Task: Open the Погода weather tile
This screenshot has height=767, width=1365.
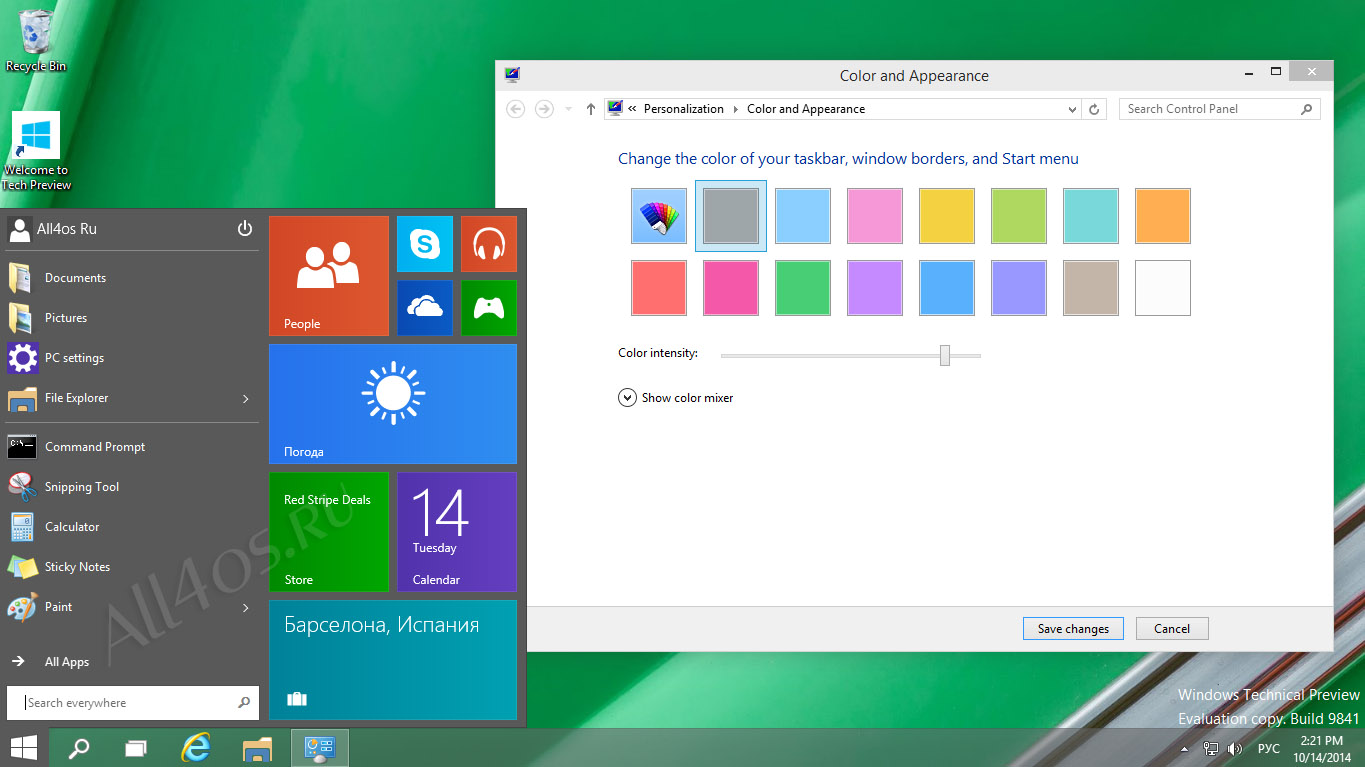Action: (393, 404)
